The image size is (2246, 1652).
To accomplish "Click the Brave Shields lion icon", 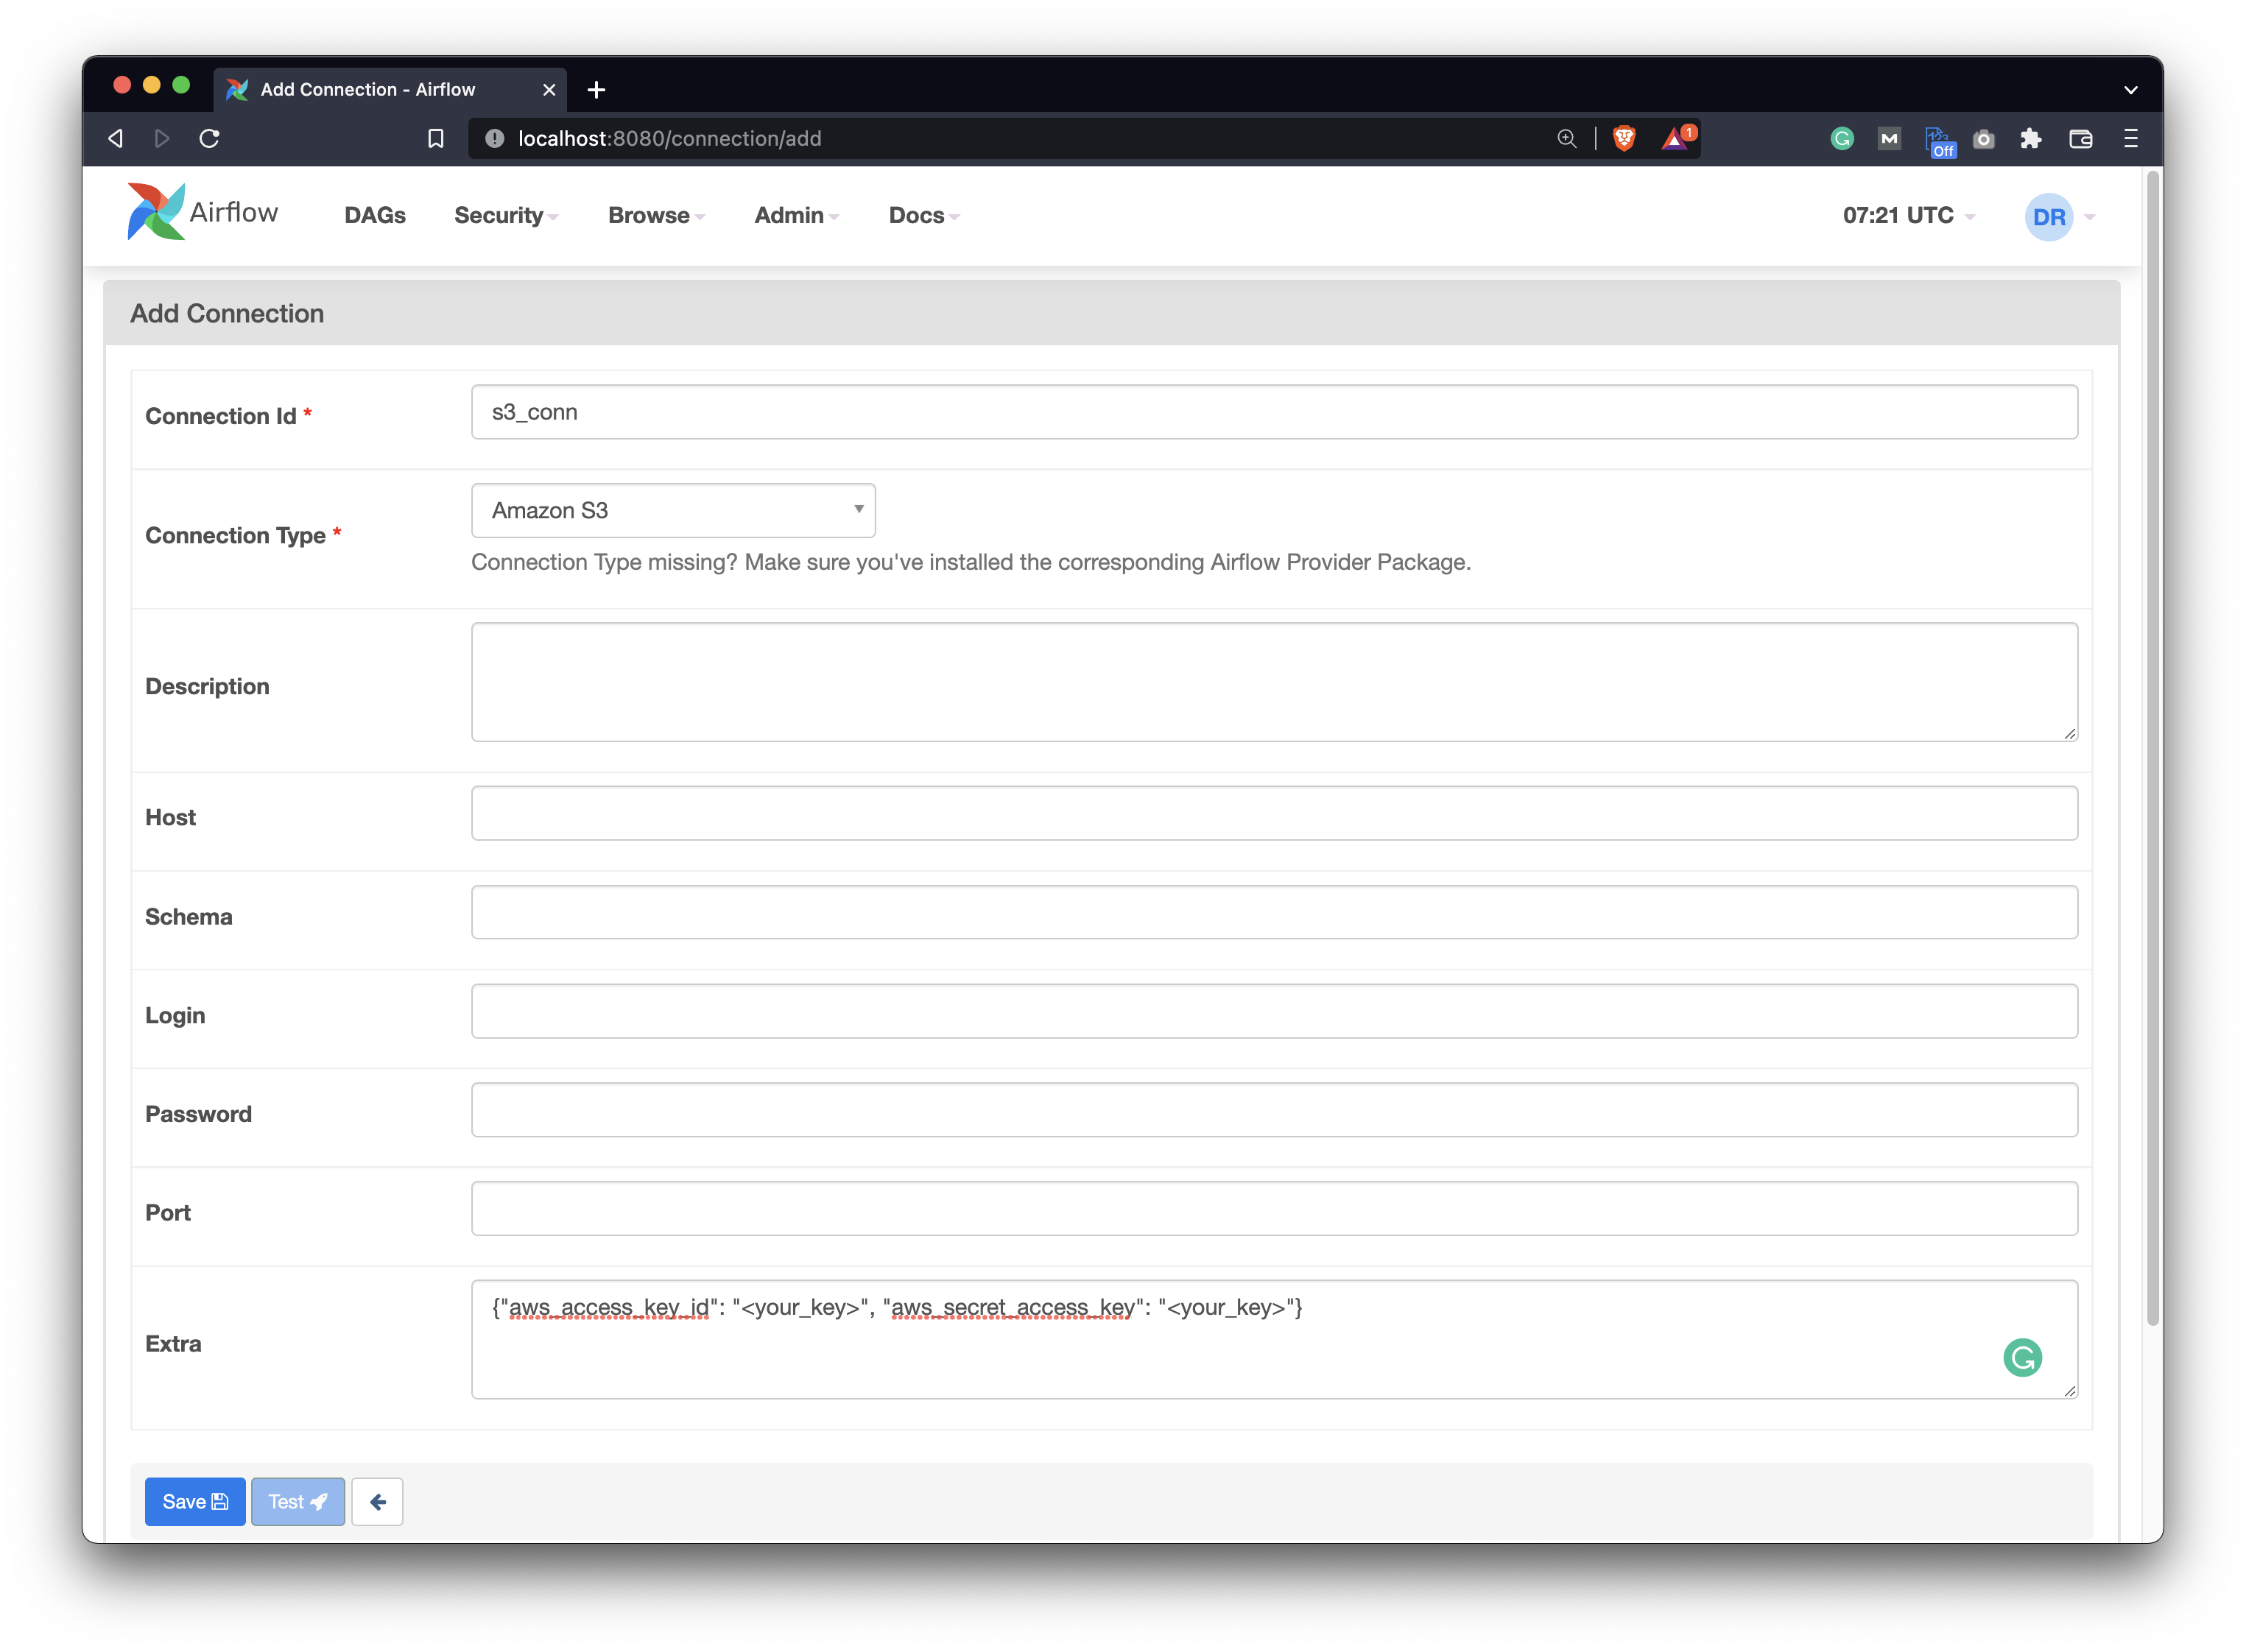I will coord(1624,139).
